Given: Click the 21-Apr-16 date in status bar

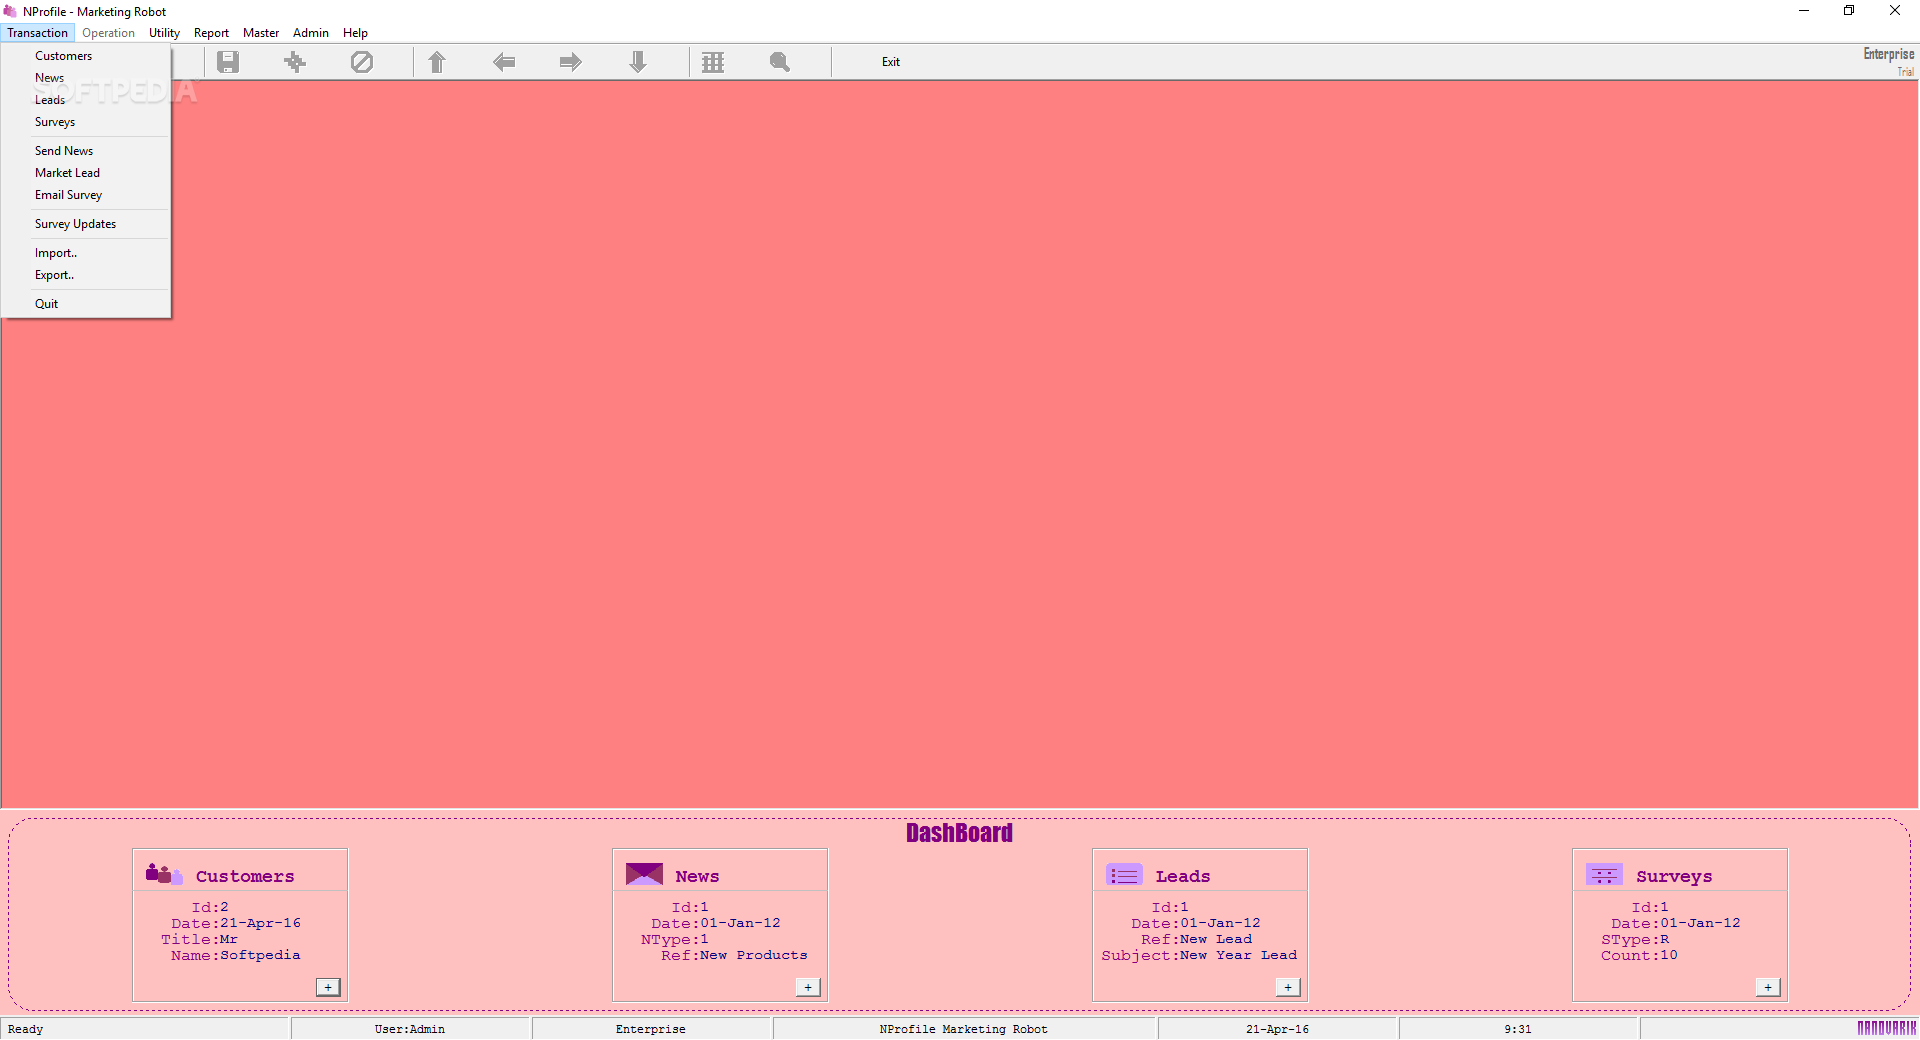Looking at the screenshot, I should pos(1278,1029).
